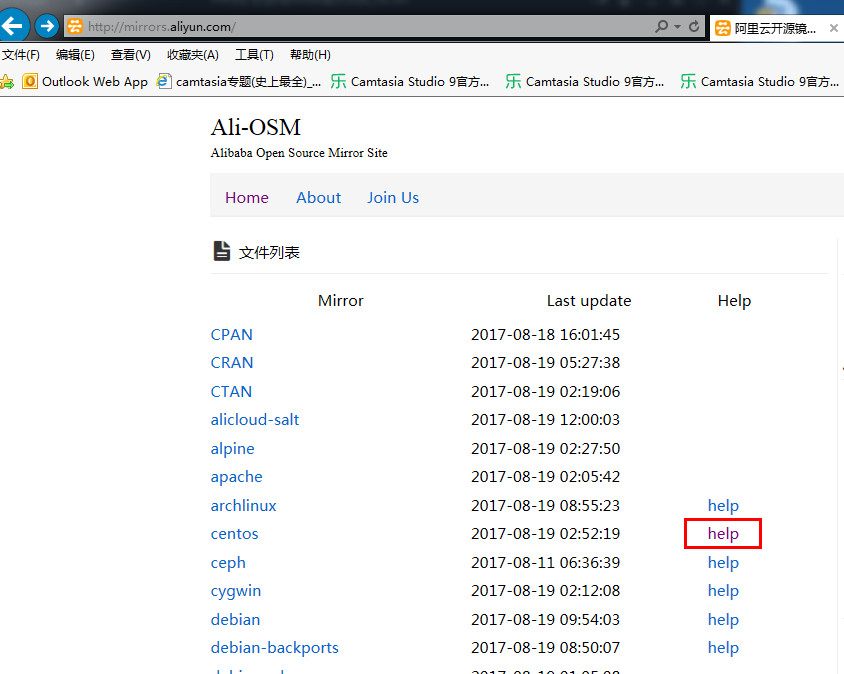This screenshot has width=844, height=674.
Task: Open the archlinux mirror link
Action: tap(244, 506)
